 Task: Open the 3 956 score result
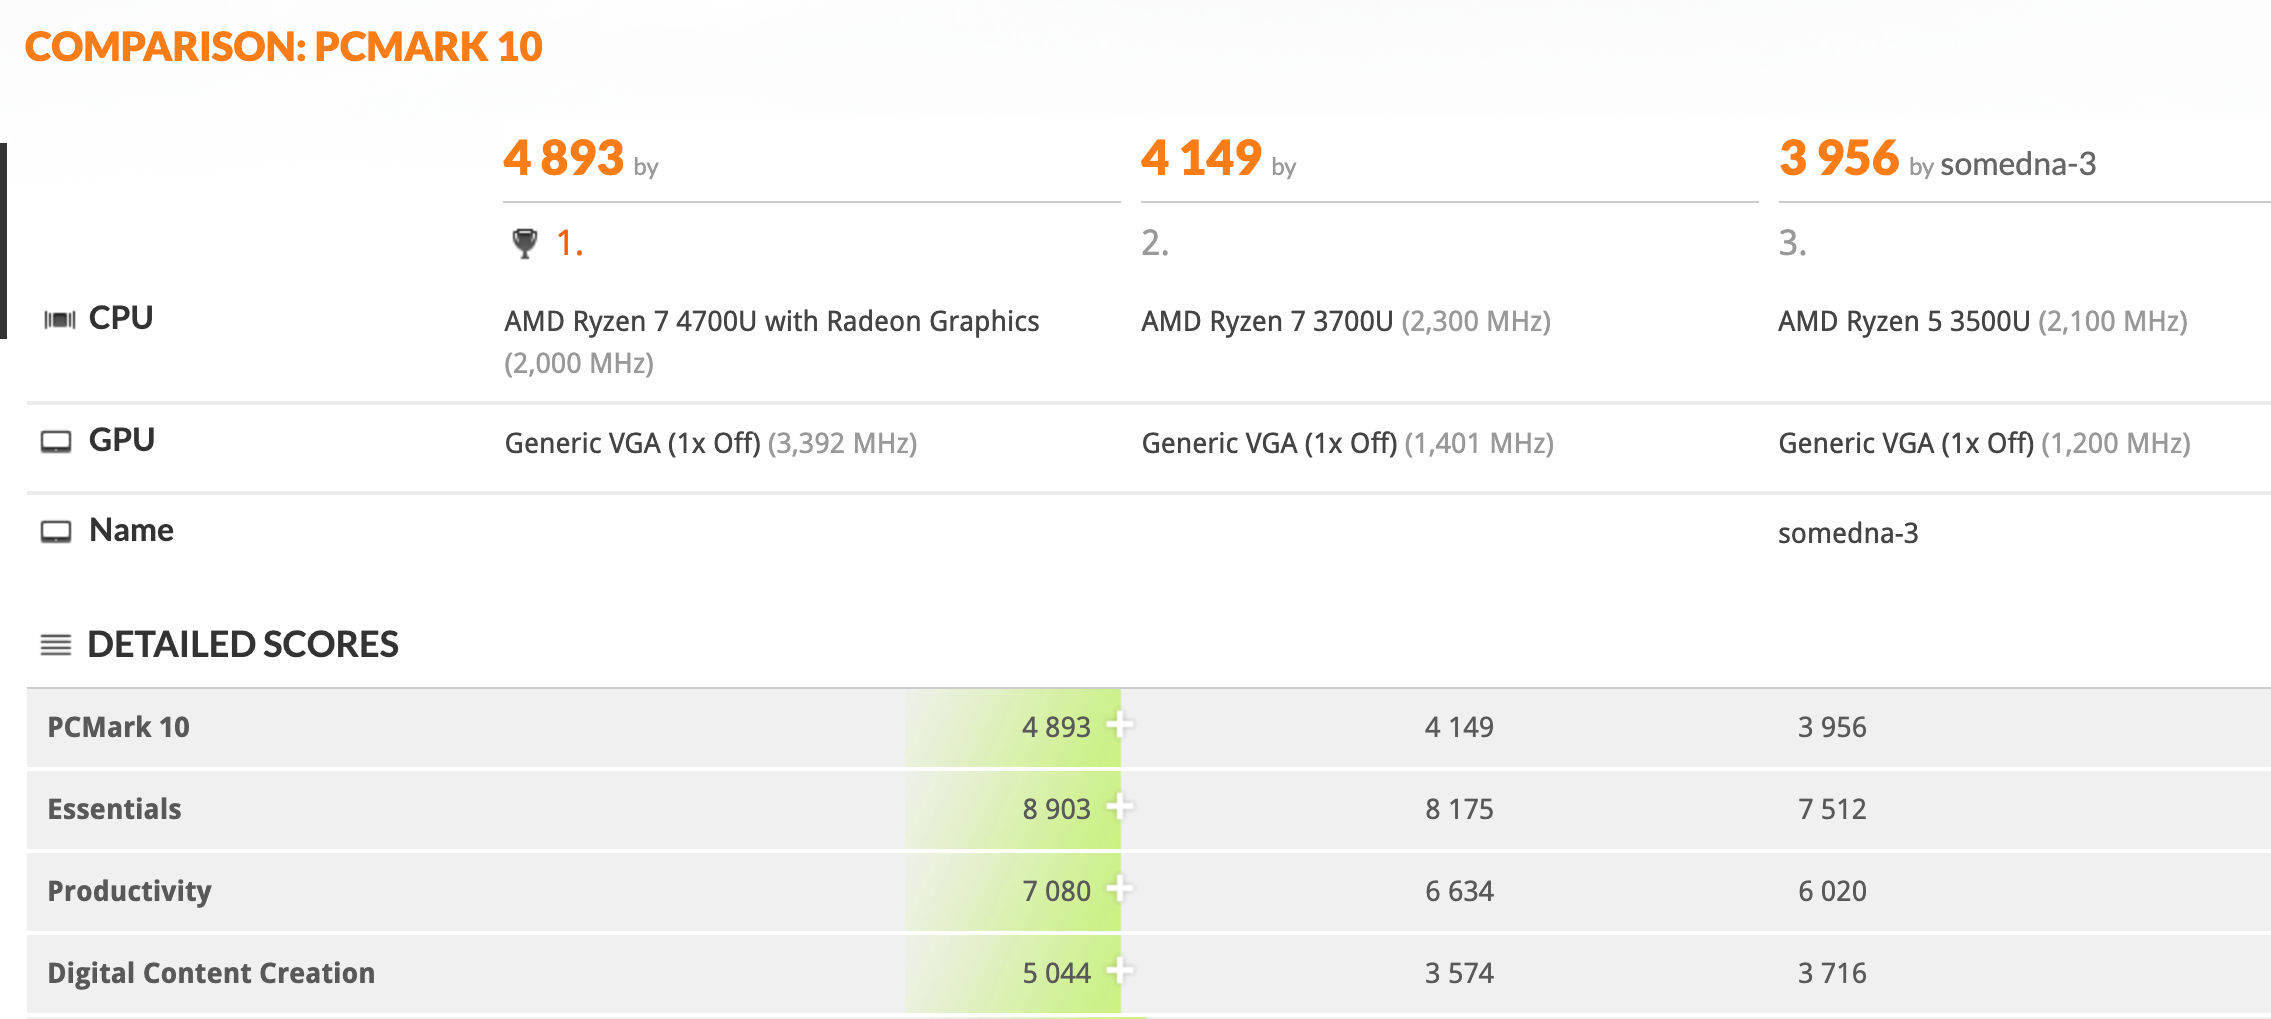1839,158
